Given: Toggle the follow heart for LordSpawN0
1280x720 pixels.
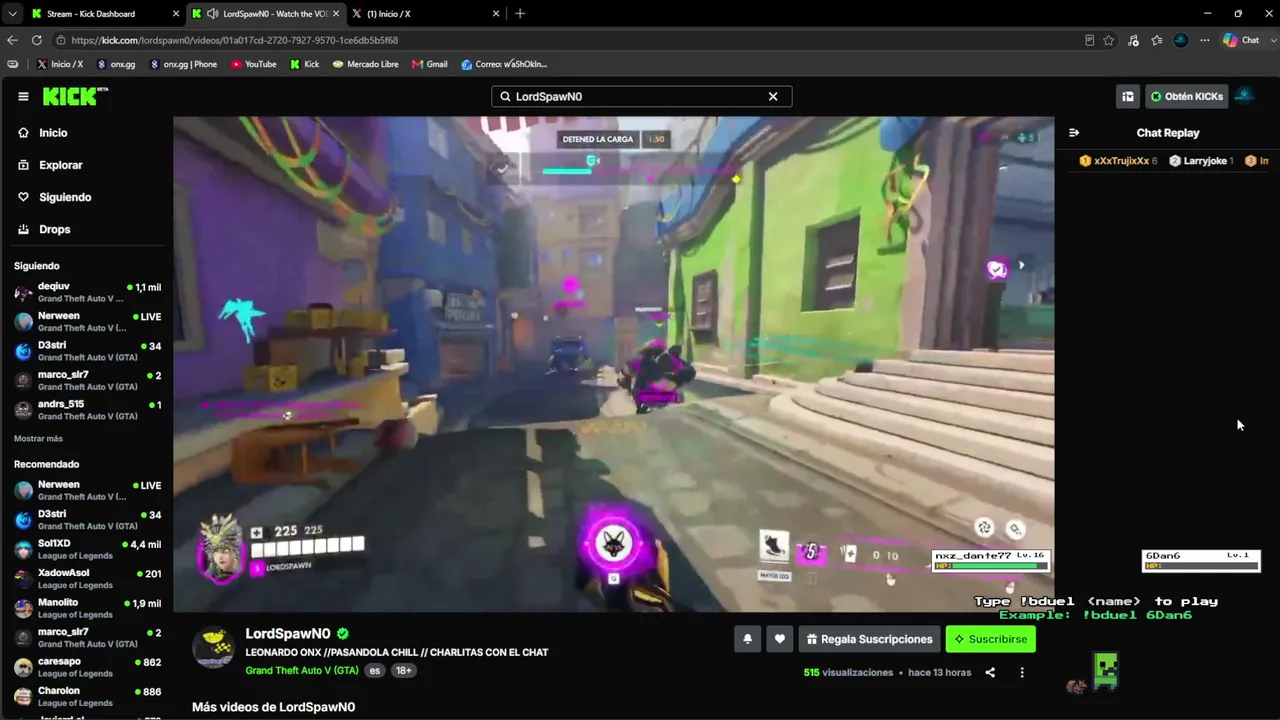Looking at the screenshot, I should tap(780, 639).
